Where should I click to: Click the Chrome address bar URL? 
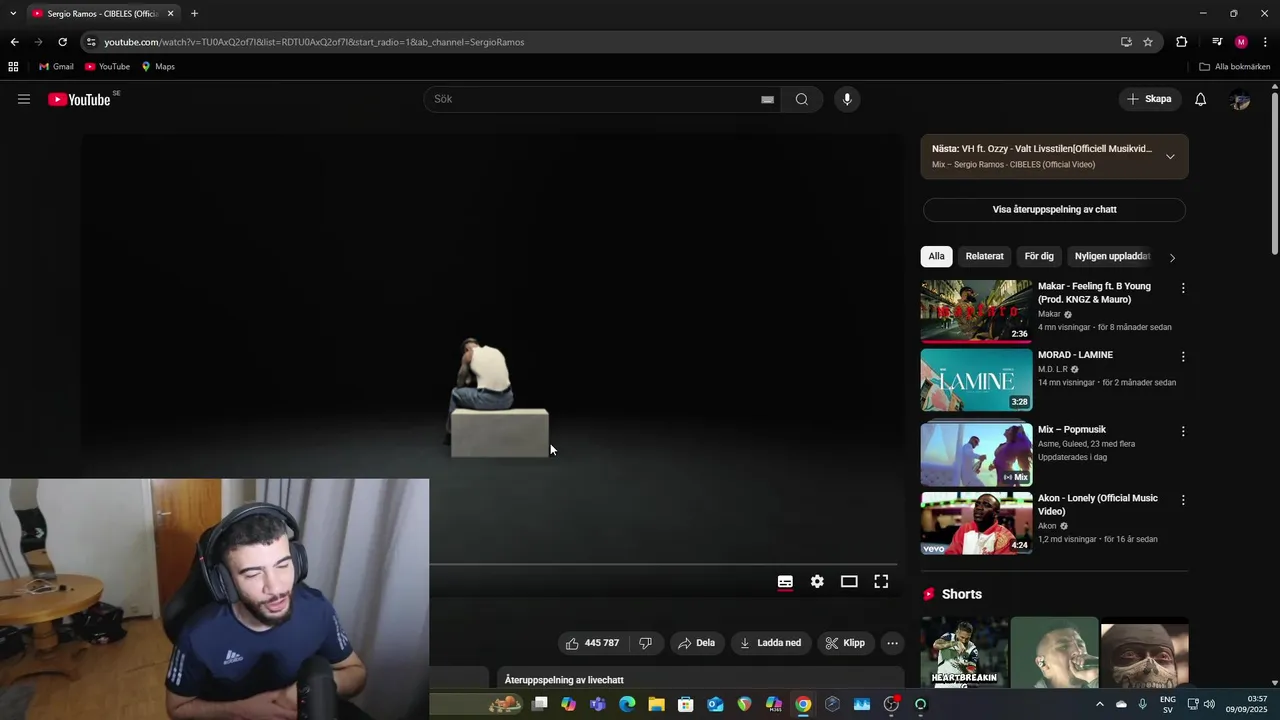[x=314, y=42]
